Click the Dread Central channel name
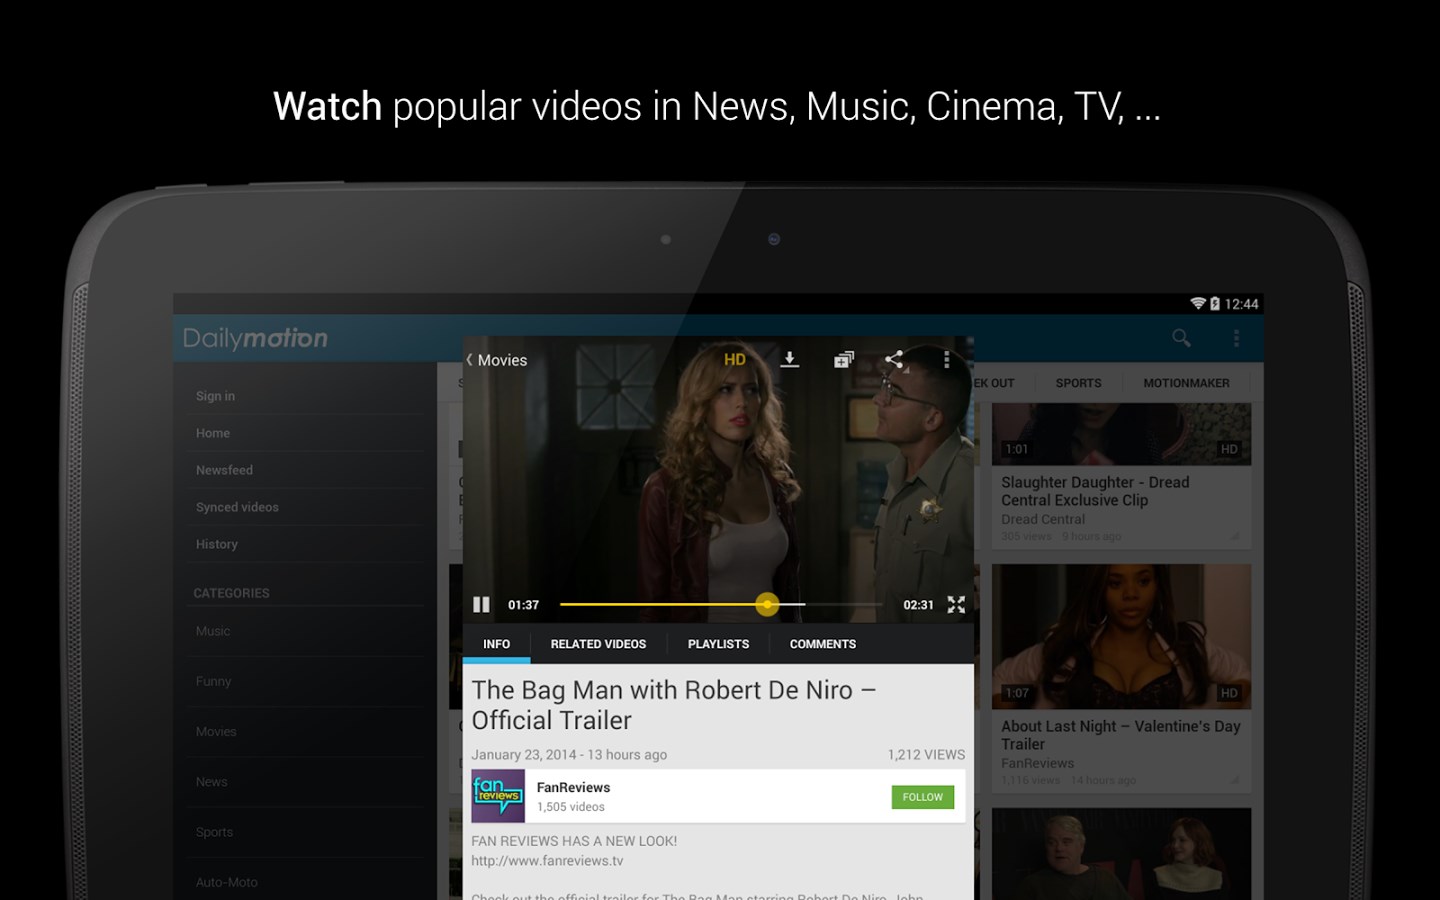Viewport: 1440px width, 900px height. pyautogui.click(x=1043, y=519)
